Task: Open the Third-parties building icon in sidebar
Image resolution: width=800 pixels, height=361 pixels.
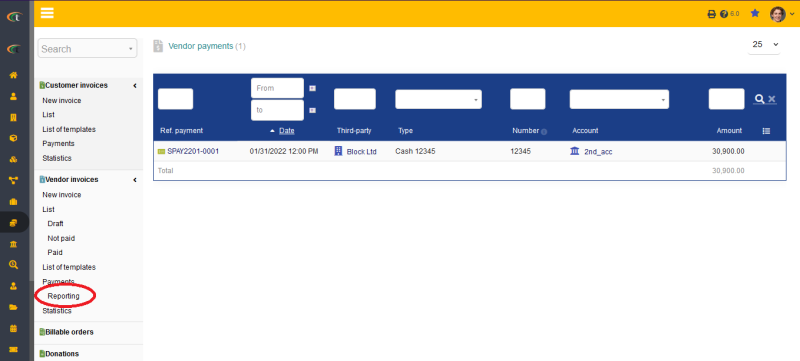Action: point(14,117)
